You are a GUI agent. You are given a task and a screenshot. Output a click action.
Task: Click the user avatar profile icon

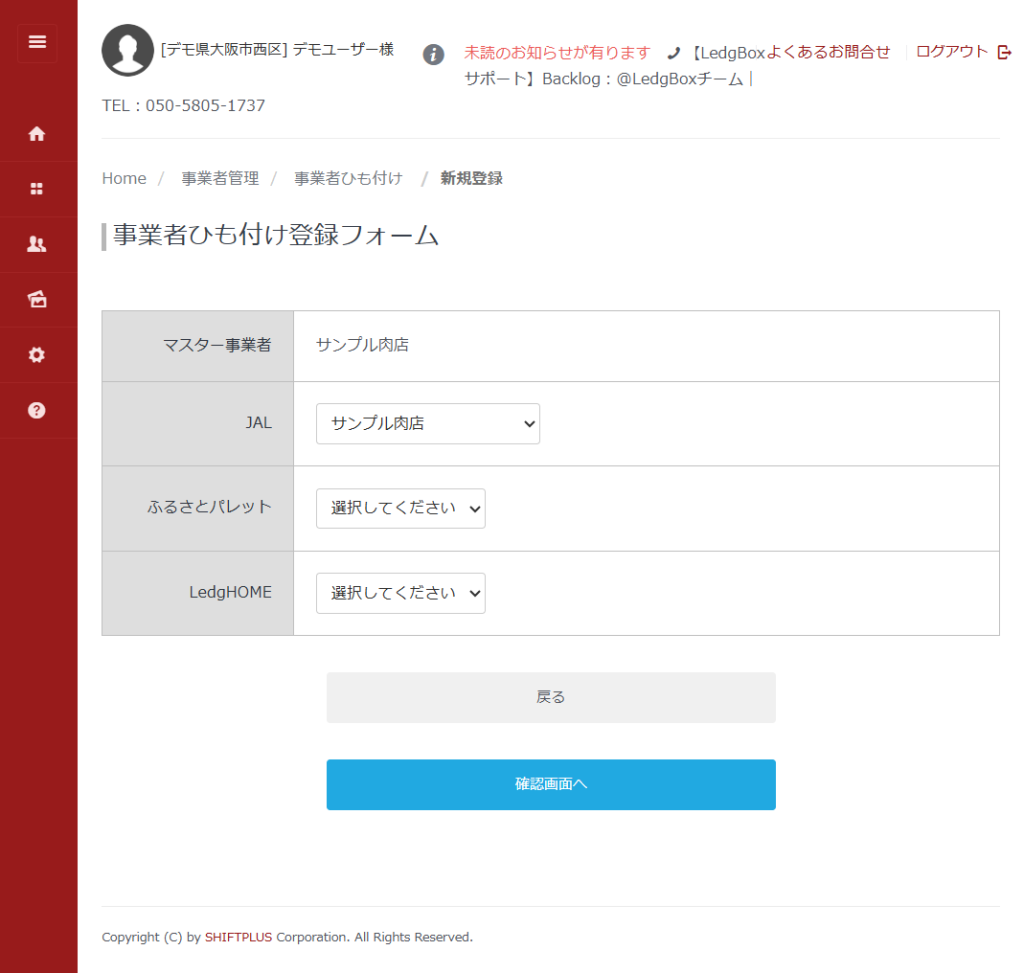(x=127, y=50)
